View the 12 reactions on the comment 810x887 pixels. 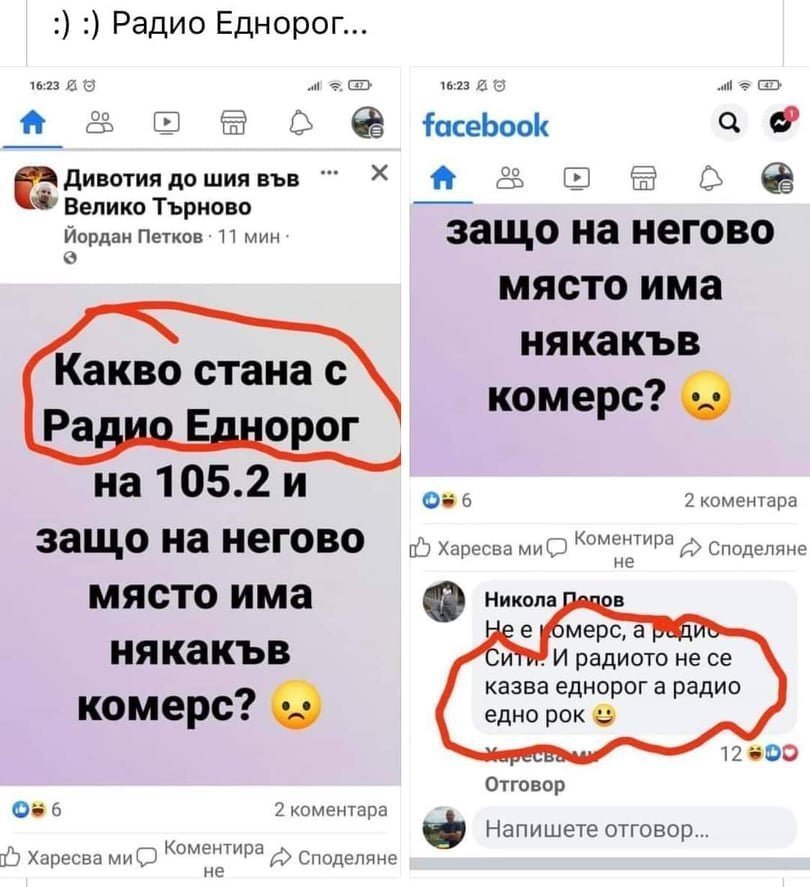[759, 753]
